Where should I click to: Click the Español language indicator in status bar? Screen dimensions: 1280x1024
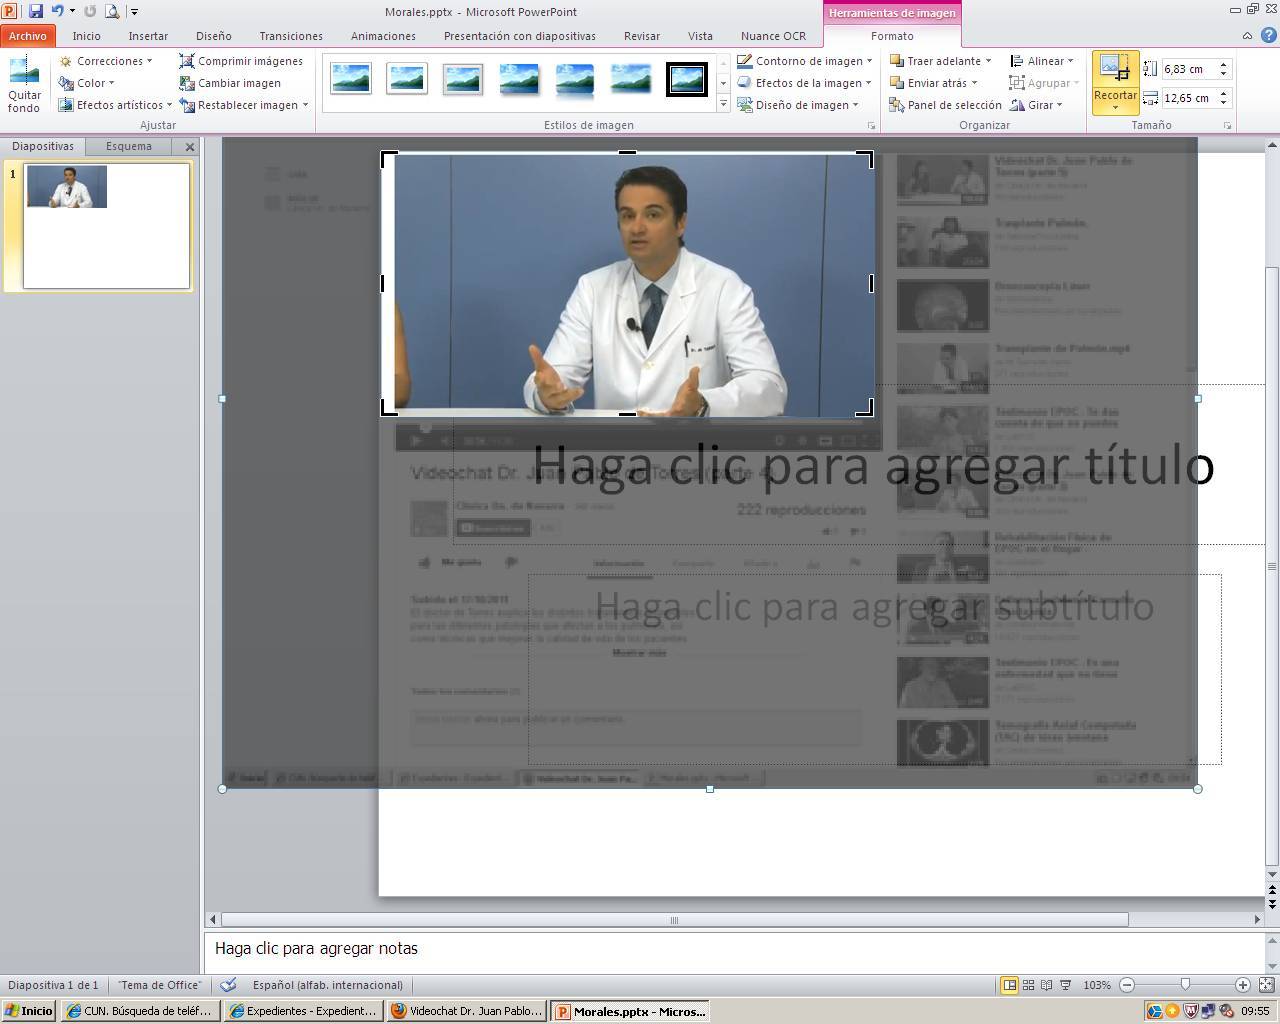pos(328,985)
